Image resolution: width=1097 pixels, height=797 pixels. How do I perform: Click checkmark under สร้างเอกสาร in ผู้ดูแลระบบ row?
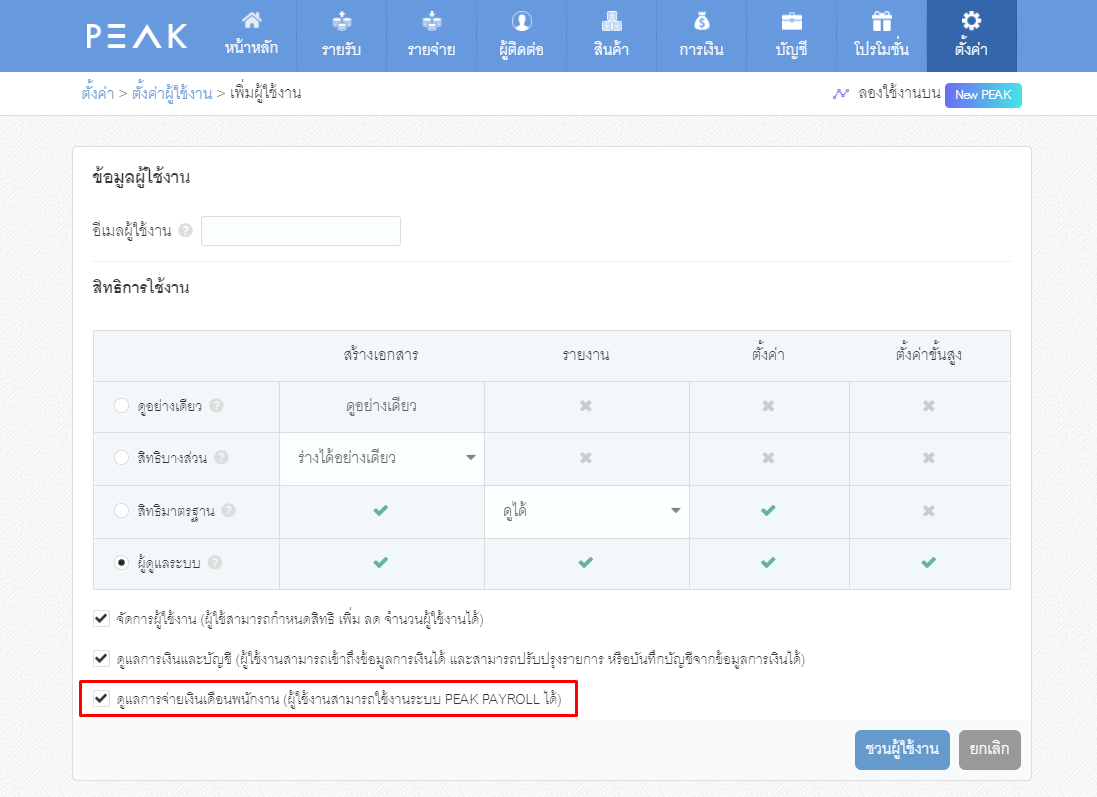click(x=381, y=563)
